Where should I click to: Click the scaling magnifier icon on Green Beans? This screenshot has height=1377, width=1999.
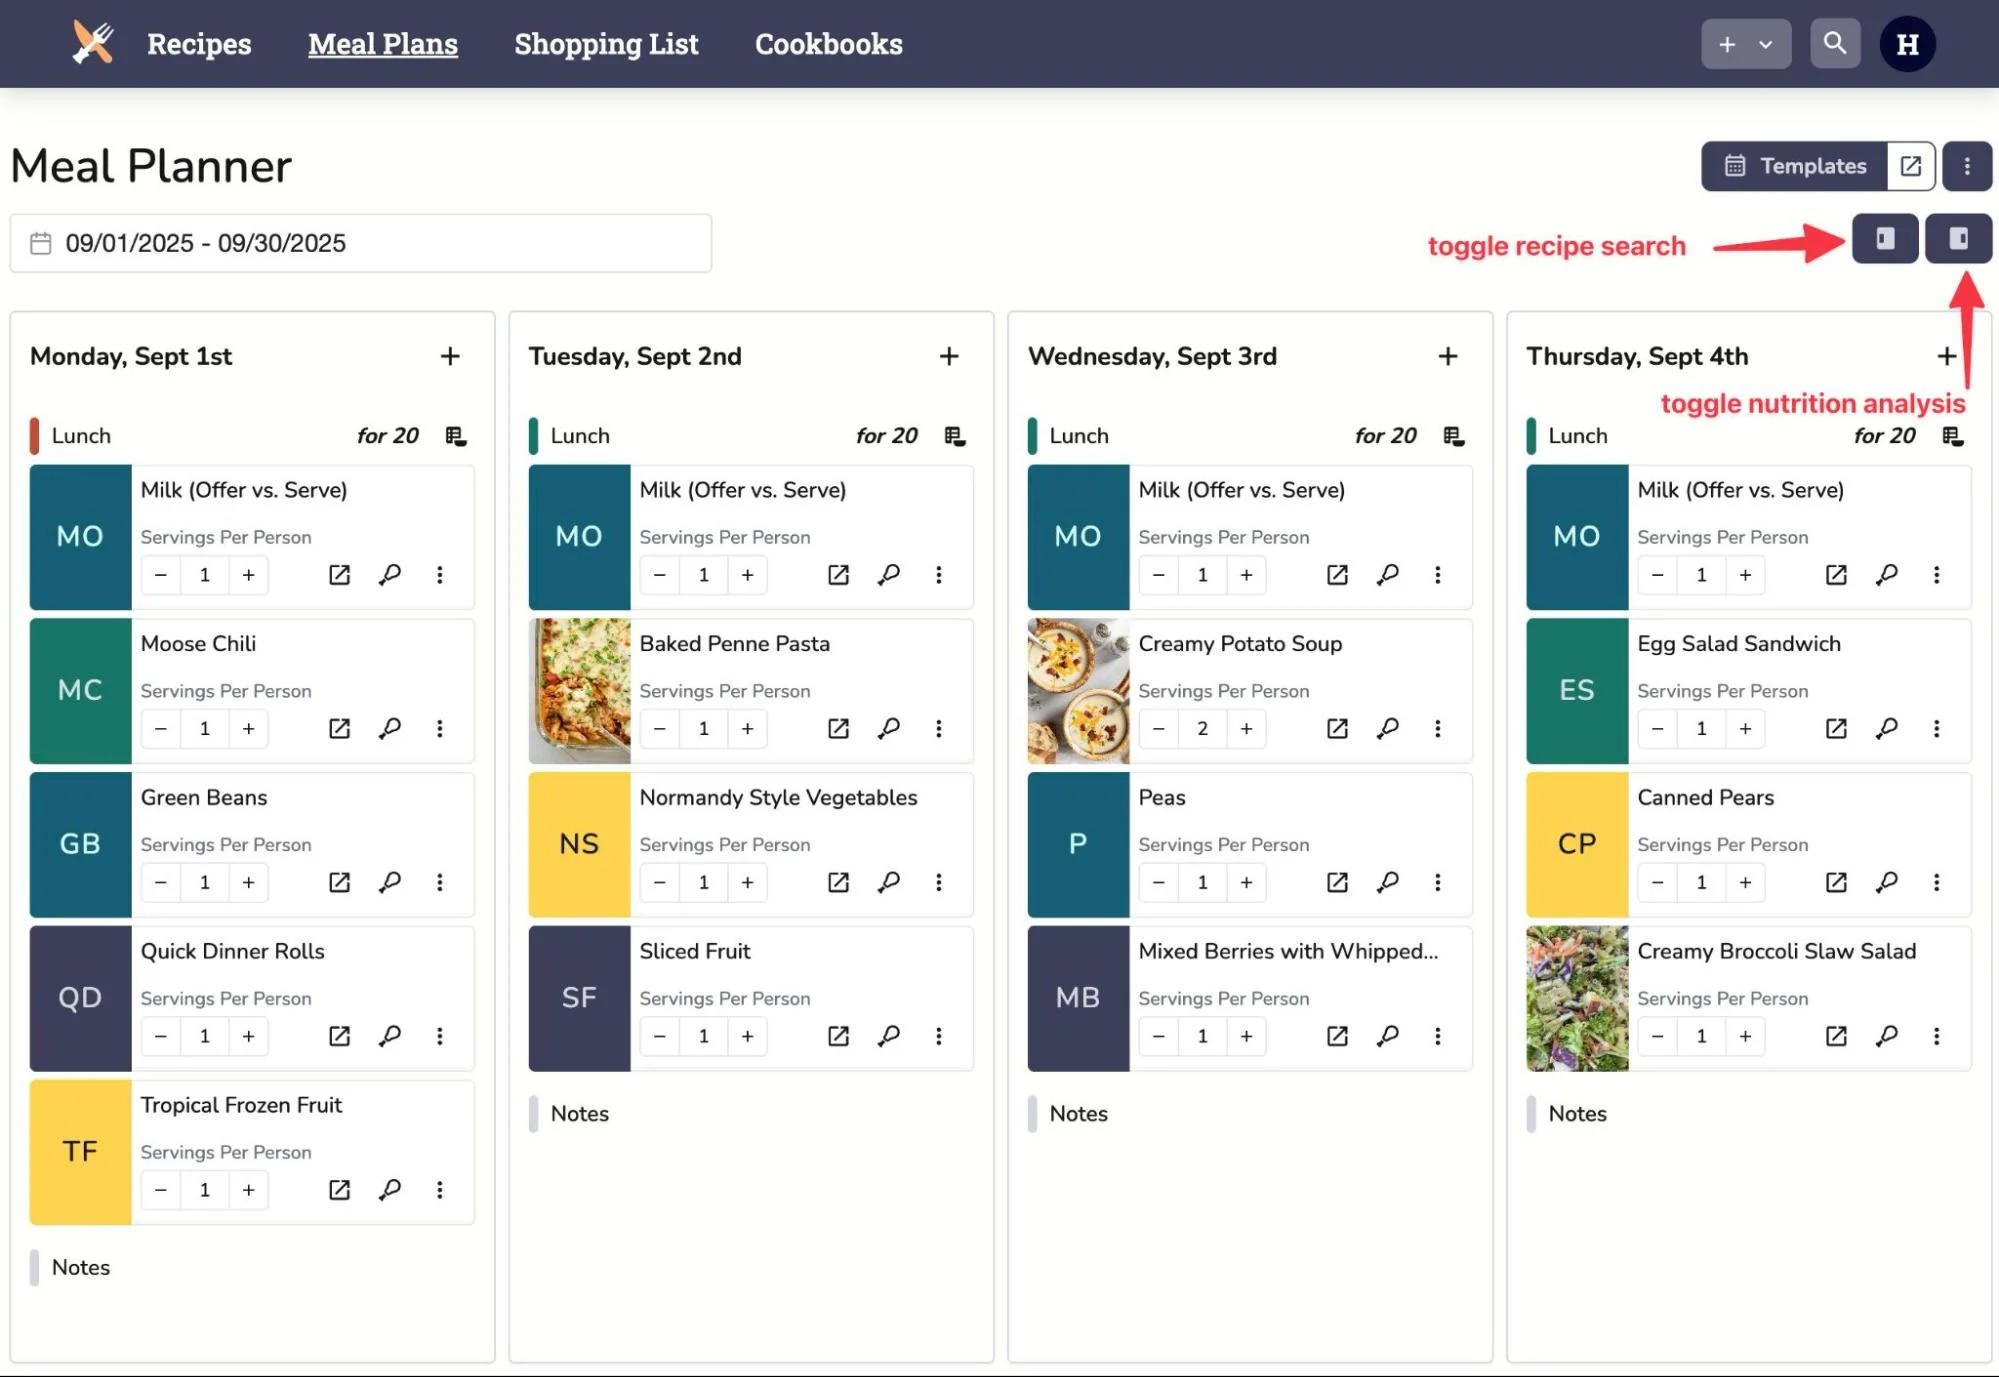coord(390,882)
